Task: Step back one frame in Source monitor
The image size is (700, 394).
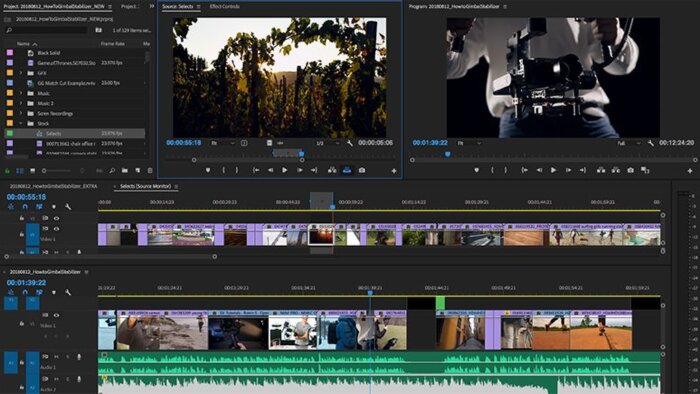Action: [271, 170]
